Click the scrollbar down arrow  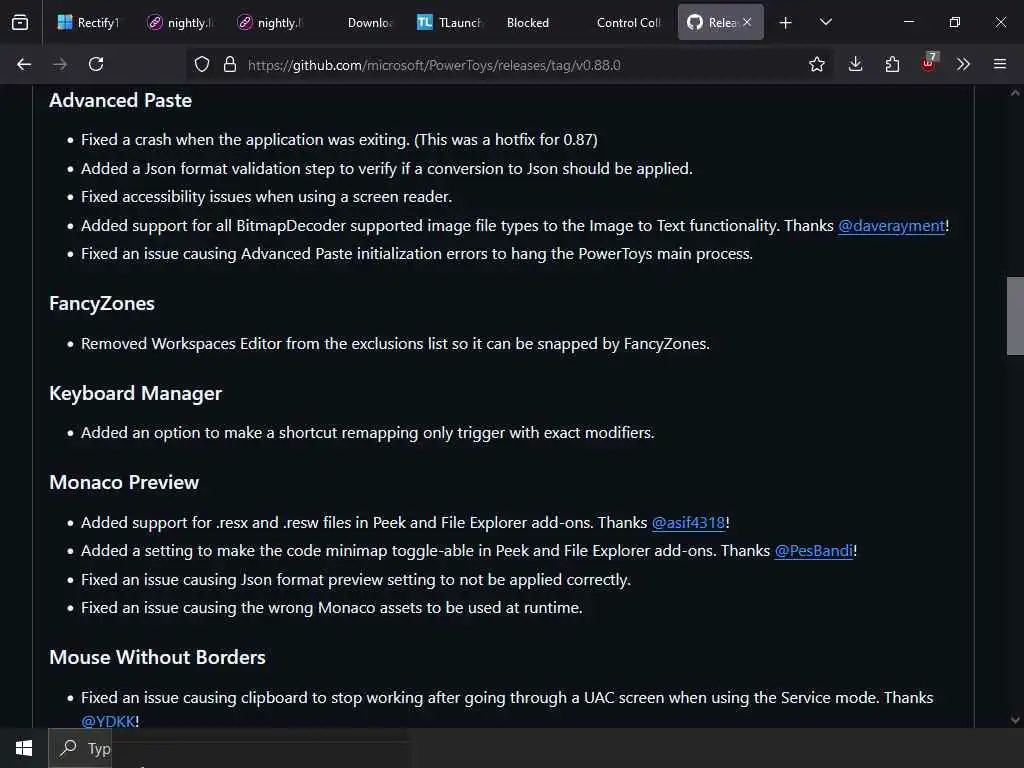click(x=1015, y=720)
